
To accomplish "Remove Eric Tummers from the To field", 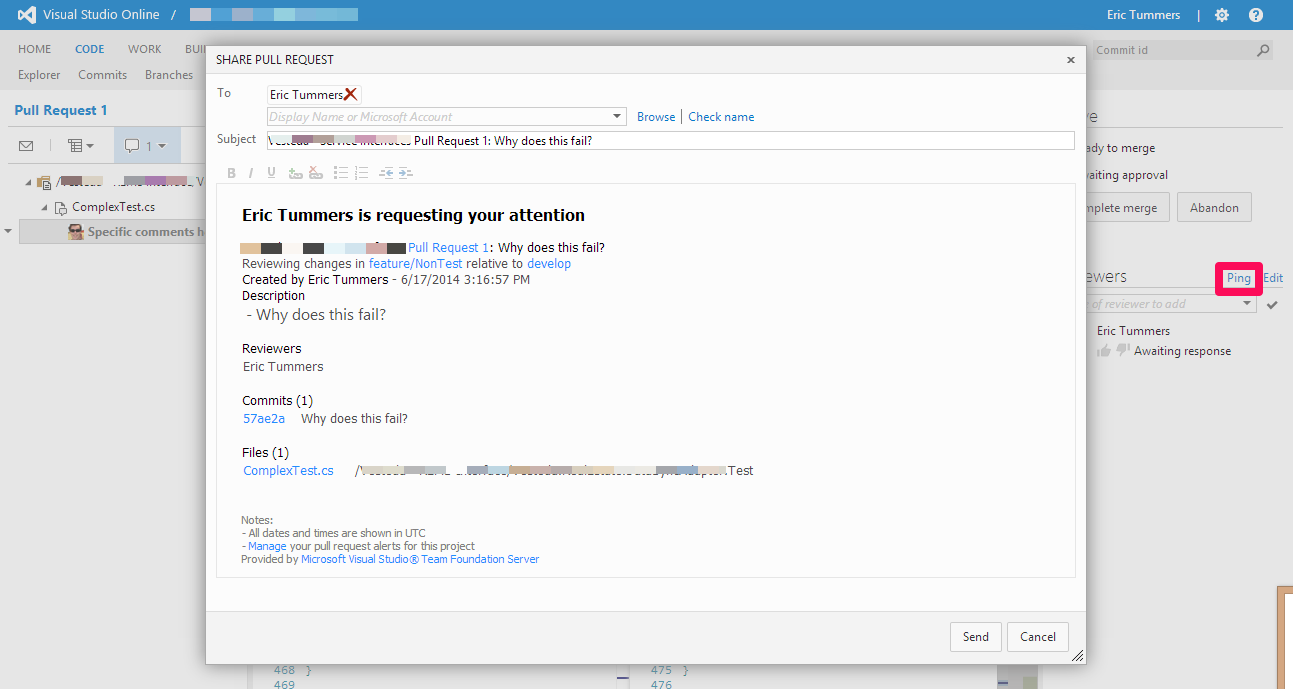I will 350,94.
